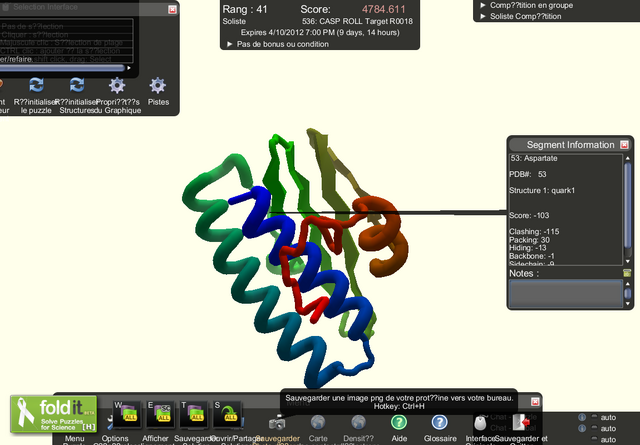The width and height of the screenshot is (640, 445).
Task: Click the Sauvegarder et Quitter door icon
Action: (x=521, y=423)
